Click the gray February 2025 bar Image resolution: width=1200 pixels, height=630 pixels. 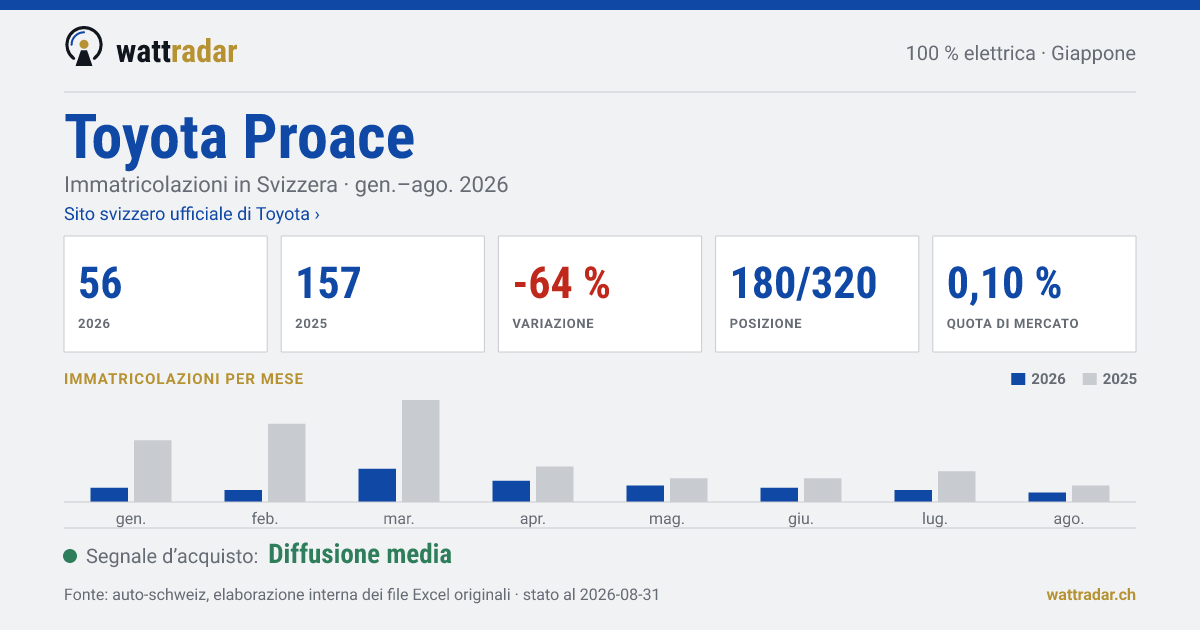pyautogui.click(x=287, y=463)
